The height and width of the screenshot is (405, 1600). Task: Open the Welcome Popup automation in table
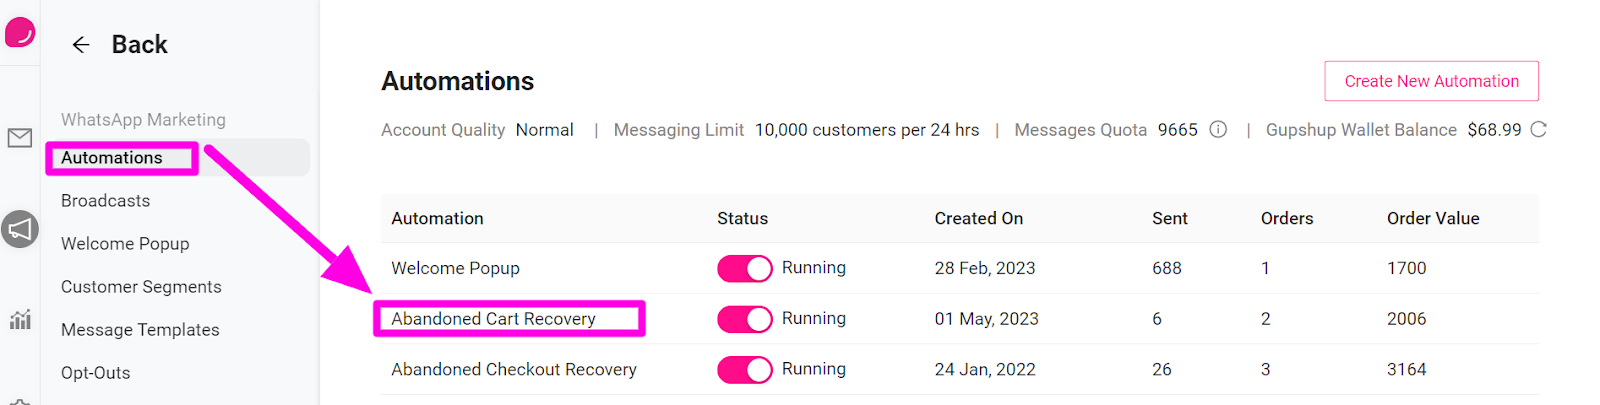(x=456, y=268)
